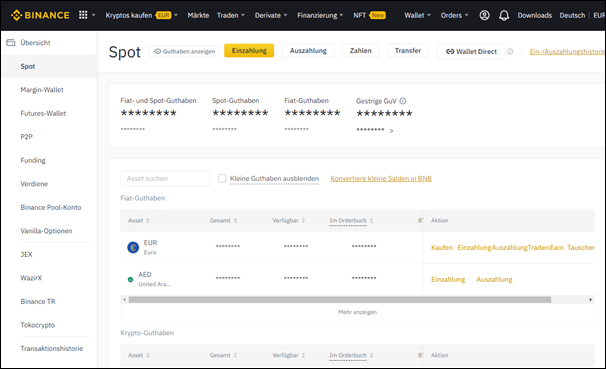The image size is (606, 369).
Task: Expand the Orders dropdown menu
Action: [x=466, y=15]
